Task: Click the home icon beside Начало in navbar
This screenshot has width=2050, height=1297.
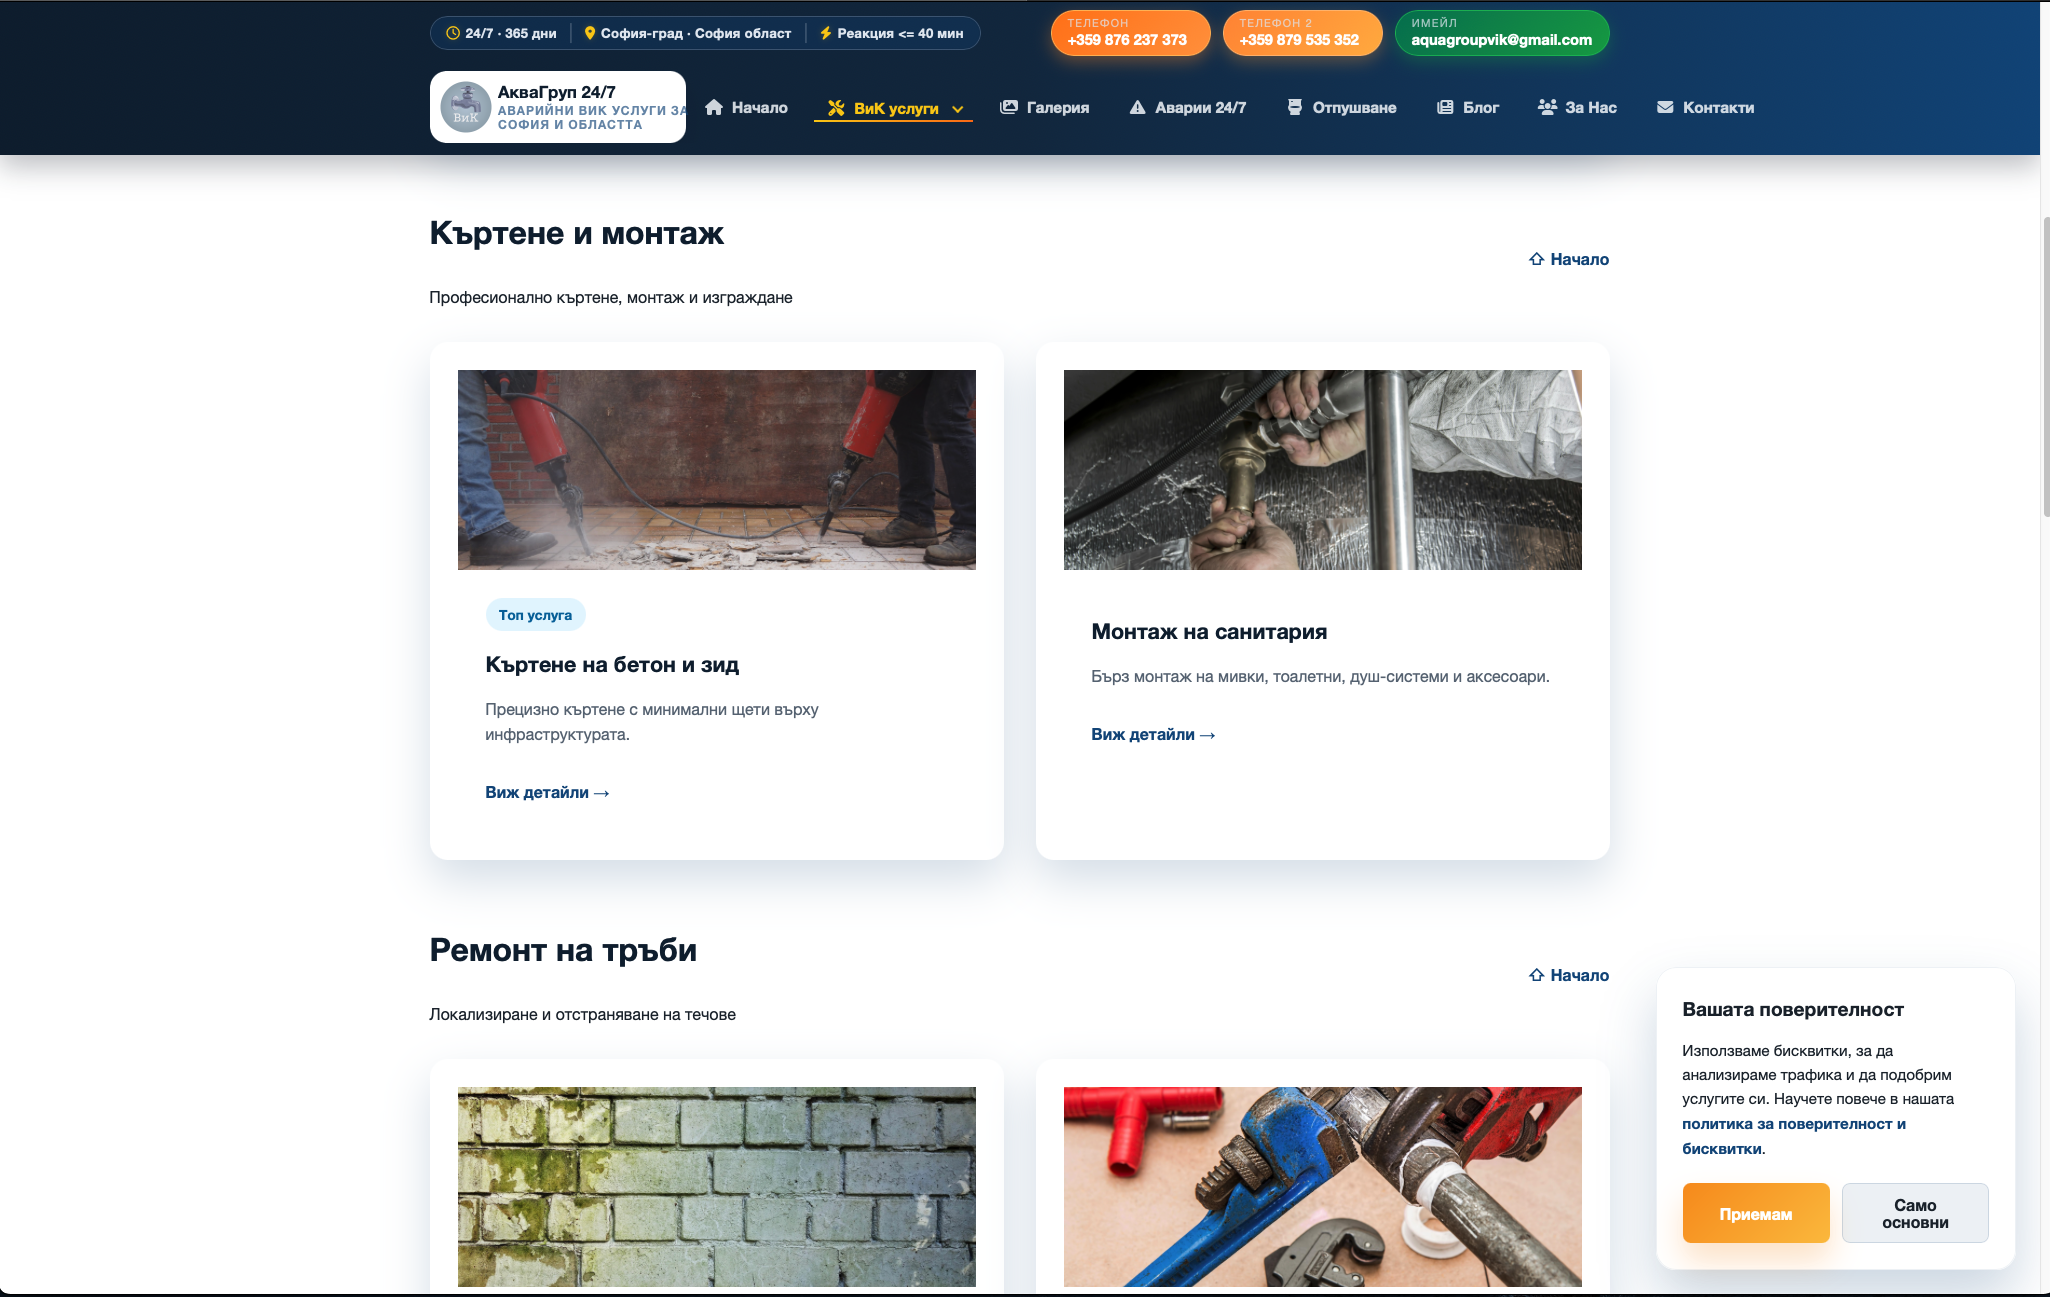Action: tap(714, 107)
